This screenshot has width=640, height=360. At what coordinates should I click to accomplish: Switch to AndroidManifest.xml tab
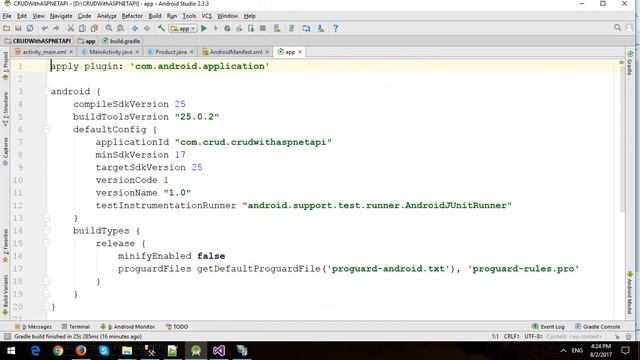(x=236, y=52)
